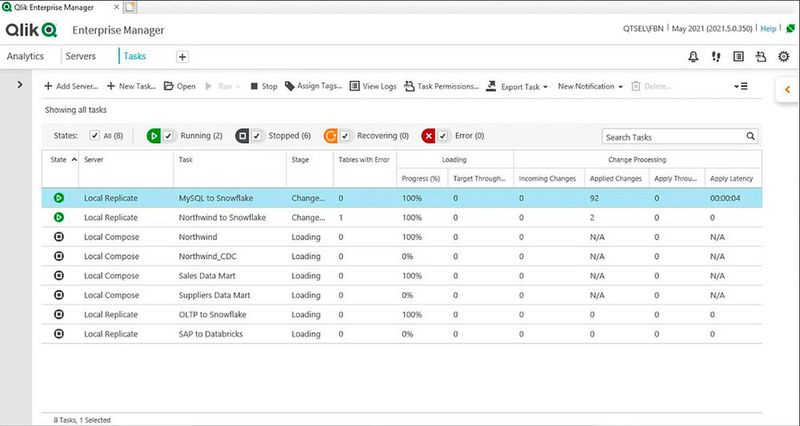
Task: Click the magnifier icon in Search Tasks
Action: click(x=751, y=136)
